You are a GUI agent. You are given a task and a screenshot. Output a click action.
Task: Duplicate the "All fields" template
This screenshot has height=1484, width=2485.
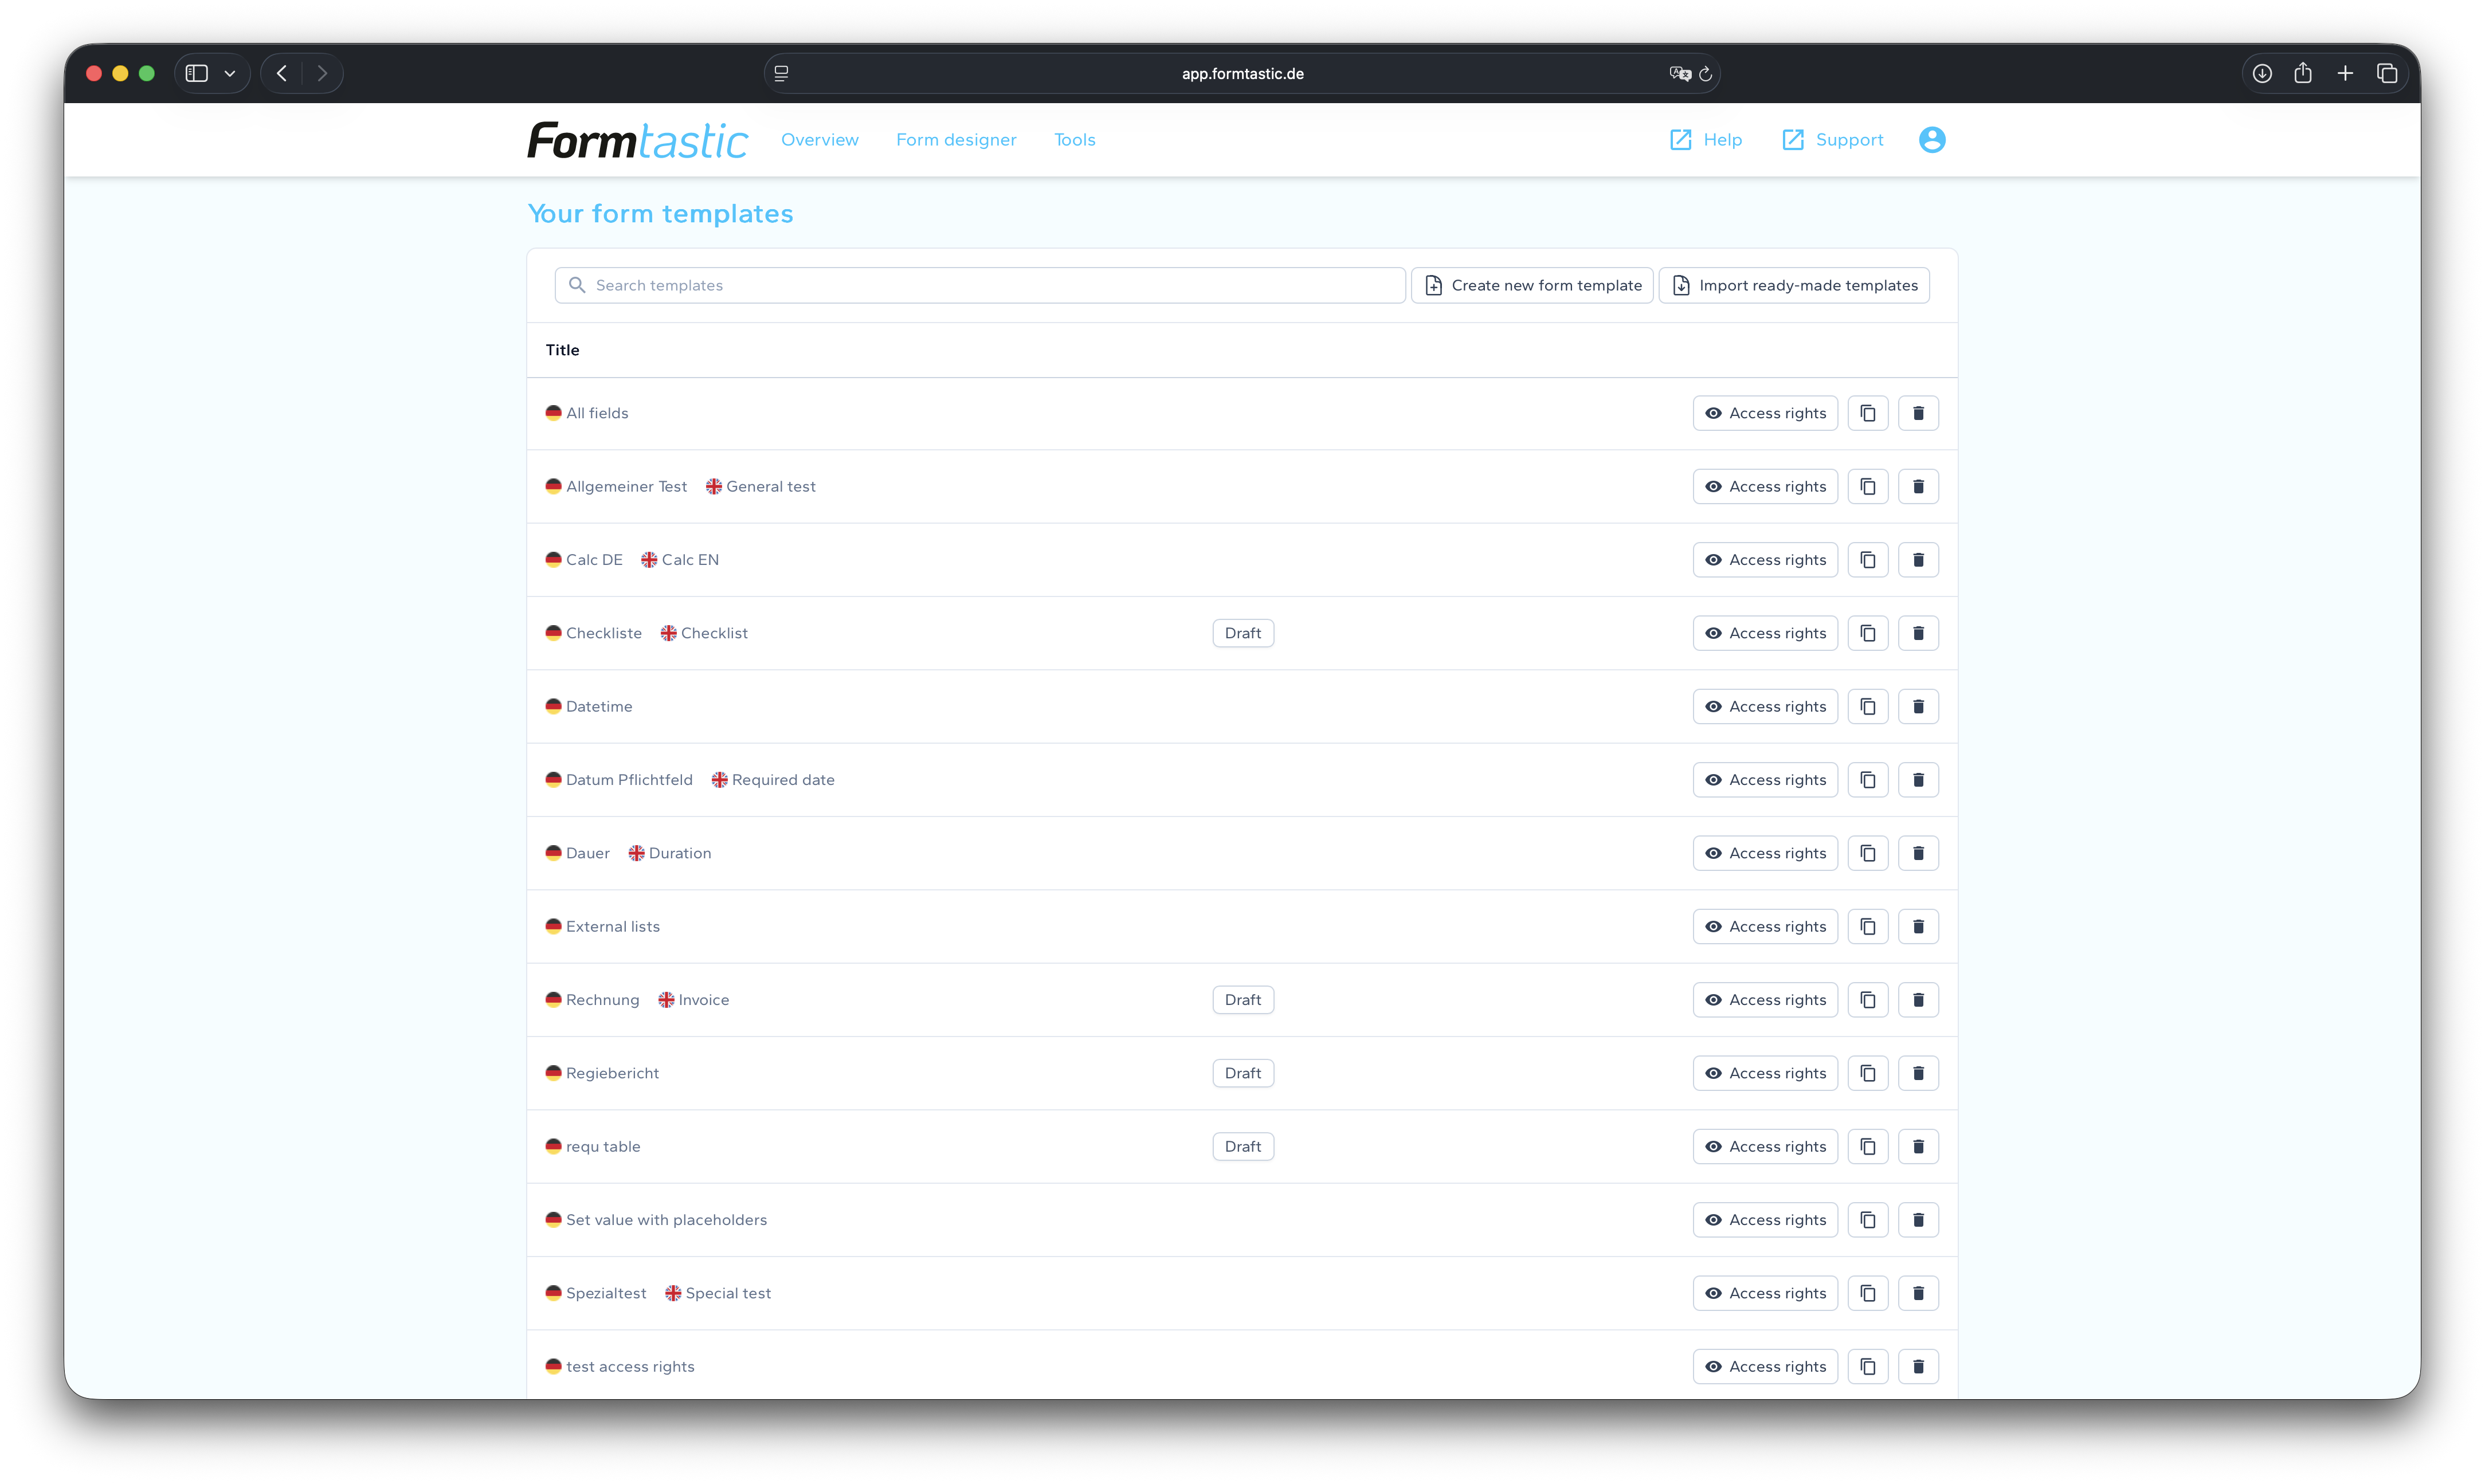[1867, 412]
